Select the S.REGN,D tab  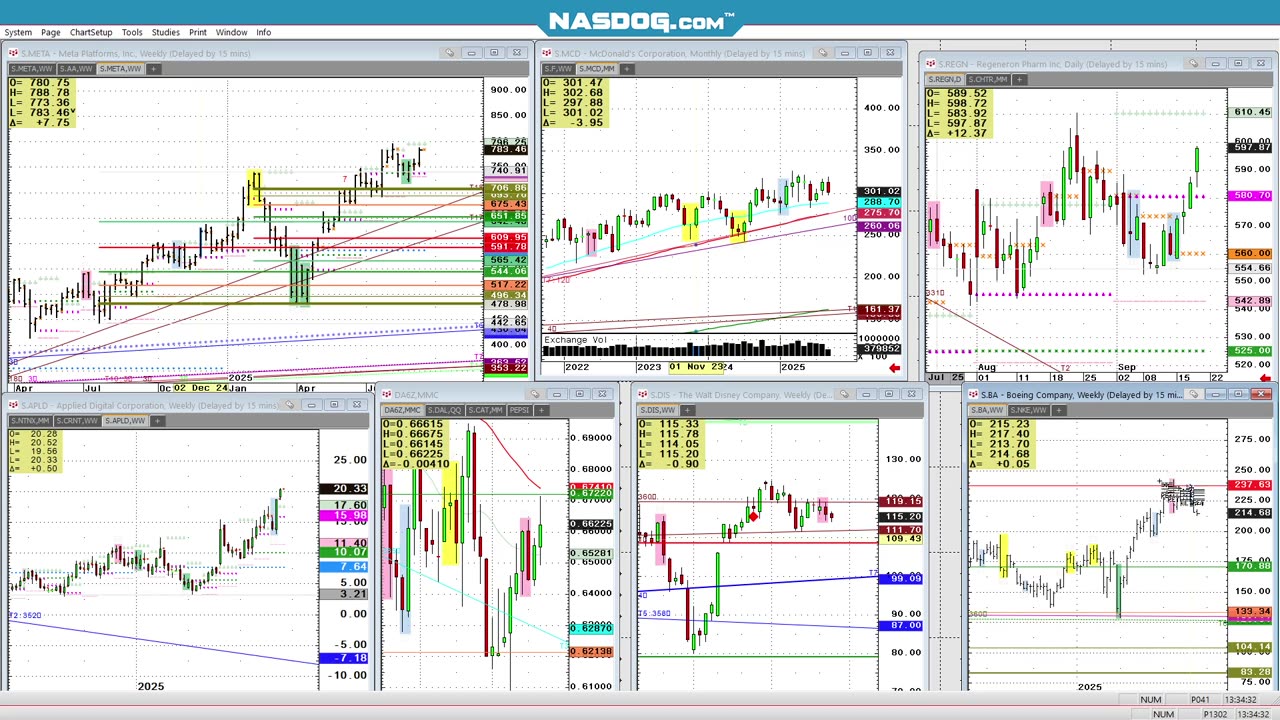tap(945, 80)
